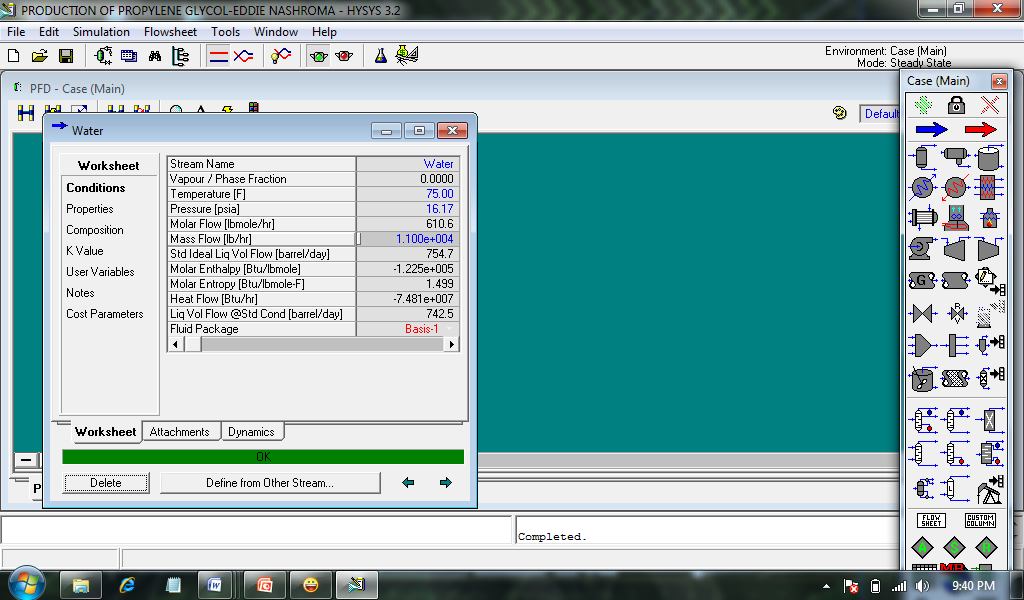
Task: Open a case with the folder icon
Action: pyautogui.click(x=39, y=56)
